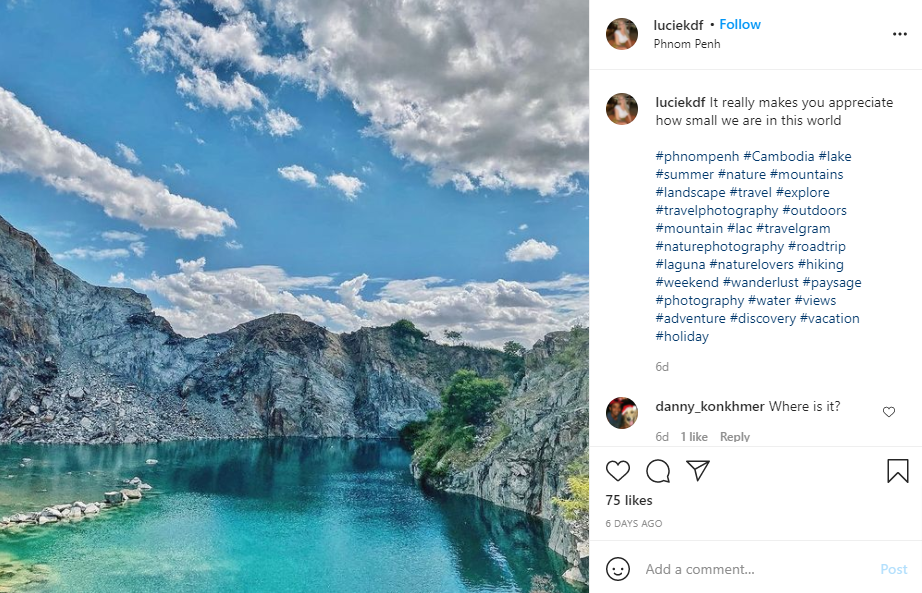This screenshot has height=593, width=922.
Task: Like danny_konkhmer's comment with small heart
Action: point(889,412)
